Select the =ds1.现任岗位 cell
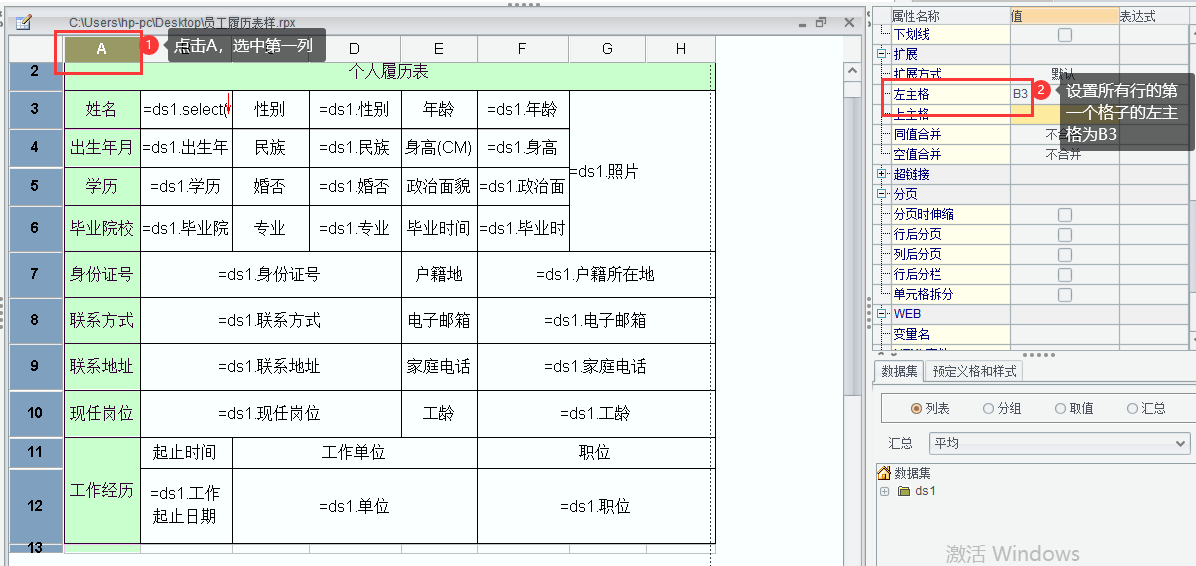 271,413
